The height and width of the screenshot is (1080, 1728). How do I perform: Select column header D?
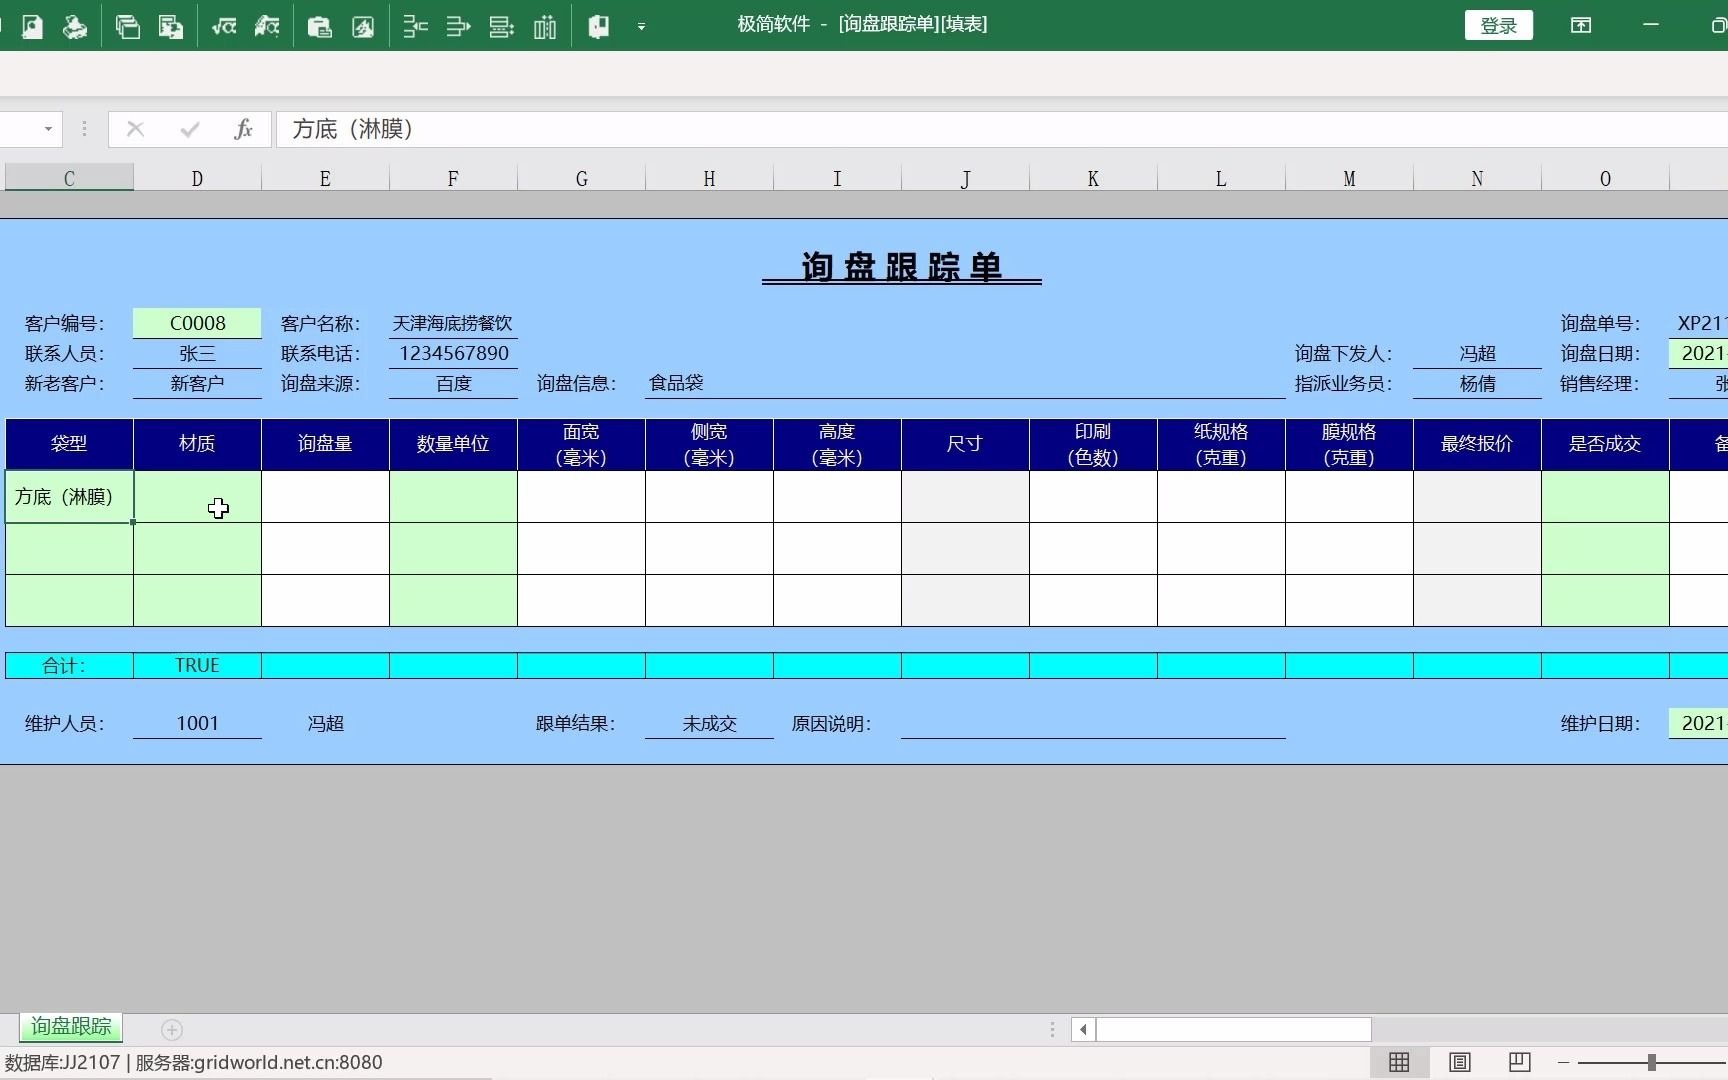coord(197,178)
